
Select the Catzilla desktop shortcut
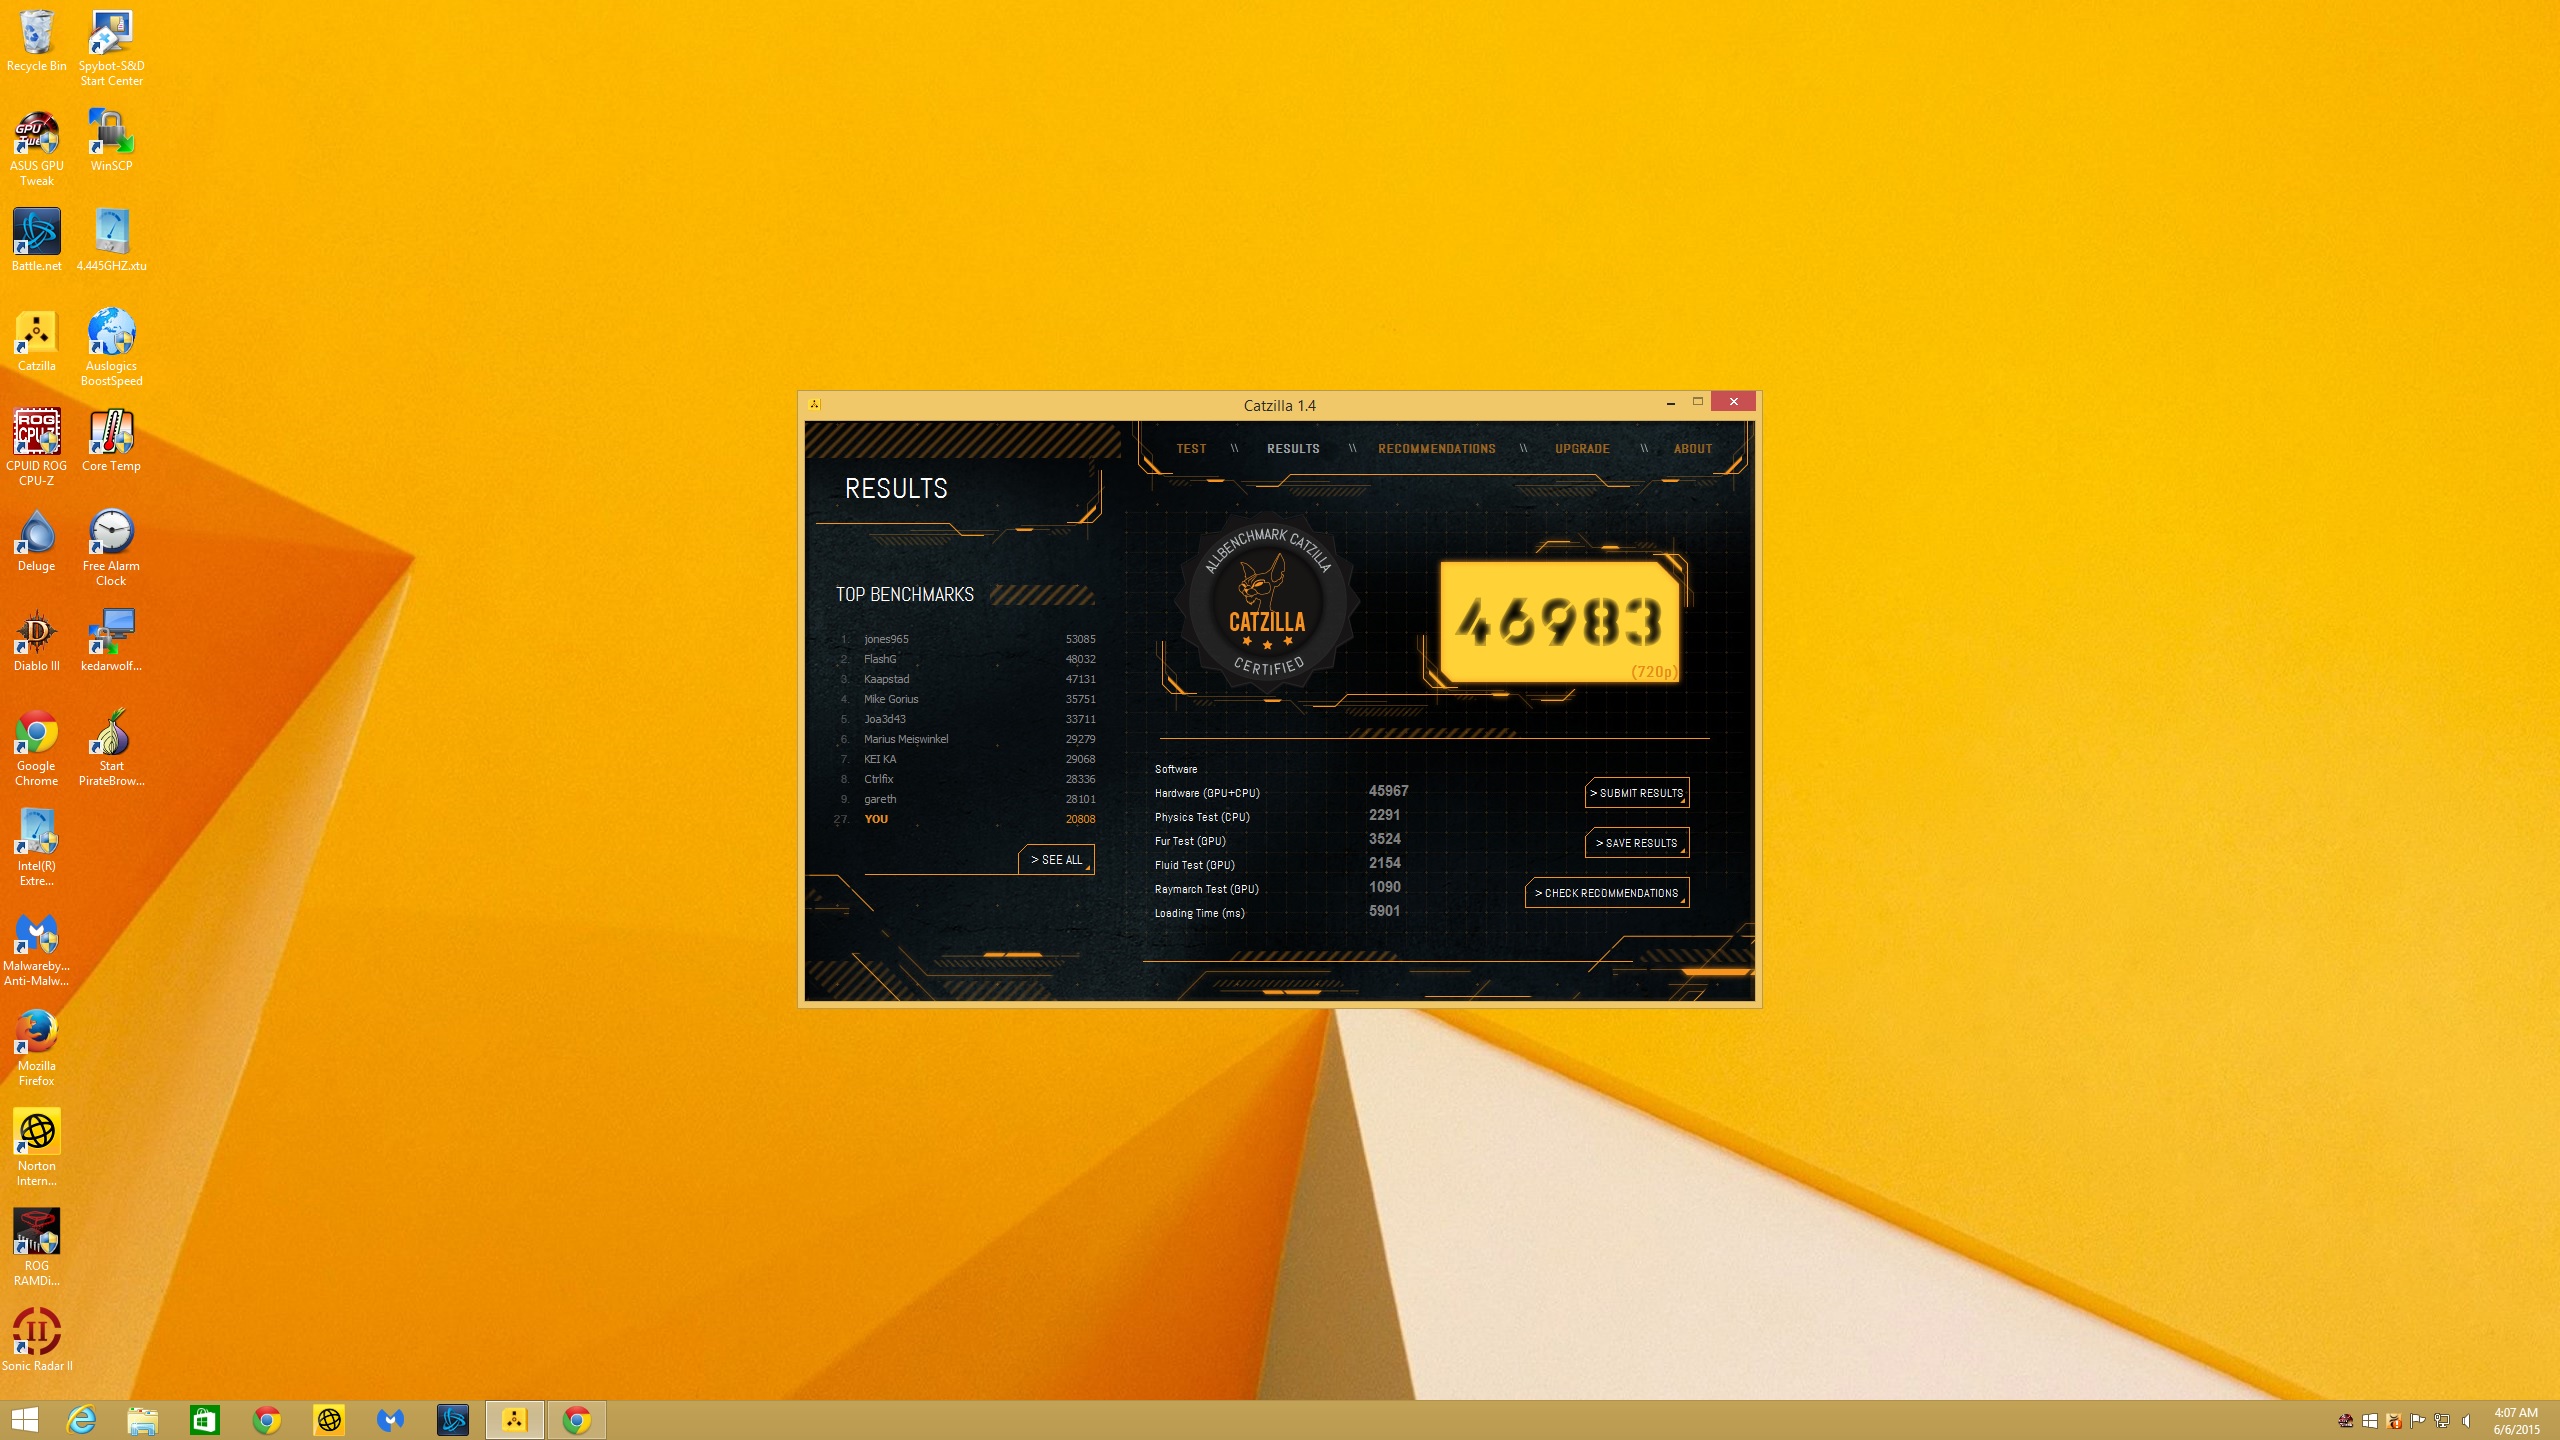[x=36, y=341]
